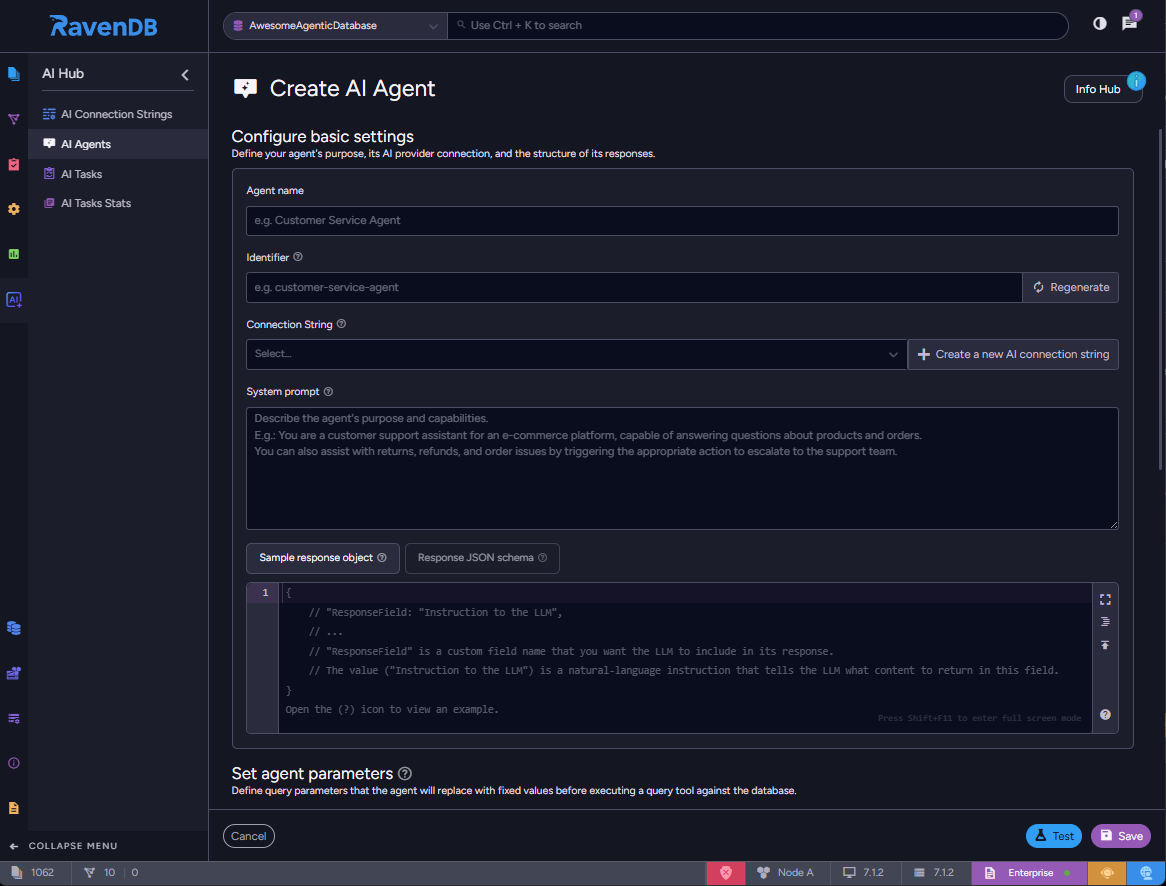The height and width of the screenshot is (886, 1166).
Task: Click the RavenDB logo
Action: tap(103, 26)
